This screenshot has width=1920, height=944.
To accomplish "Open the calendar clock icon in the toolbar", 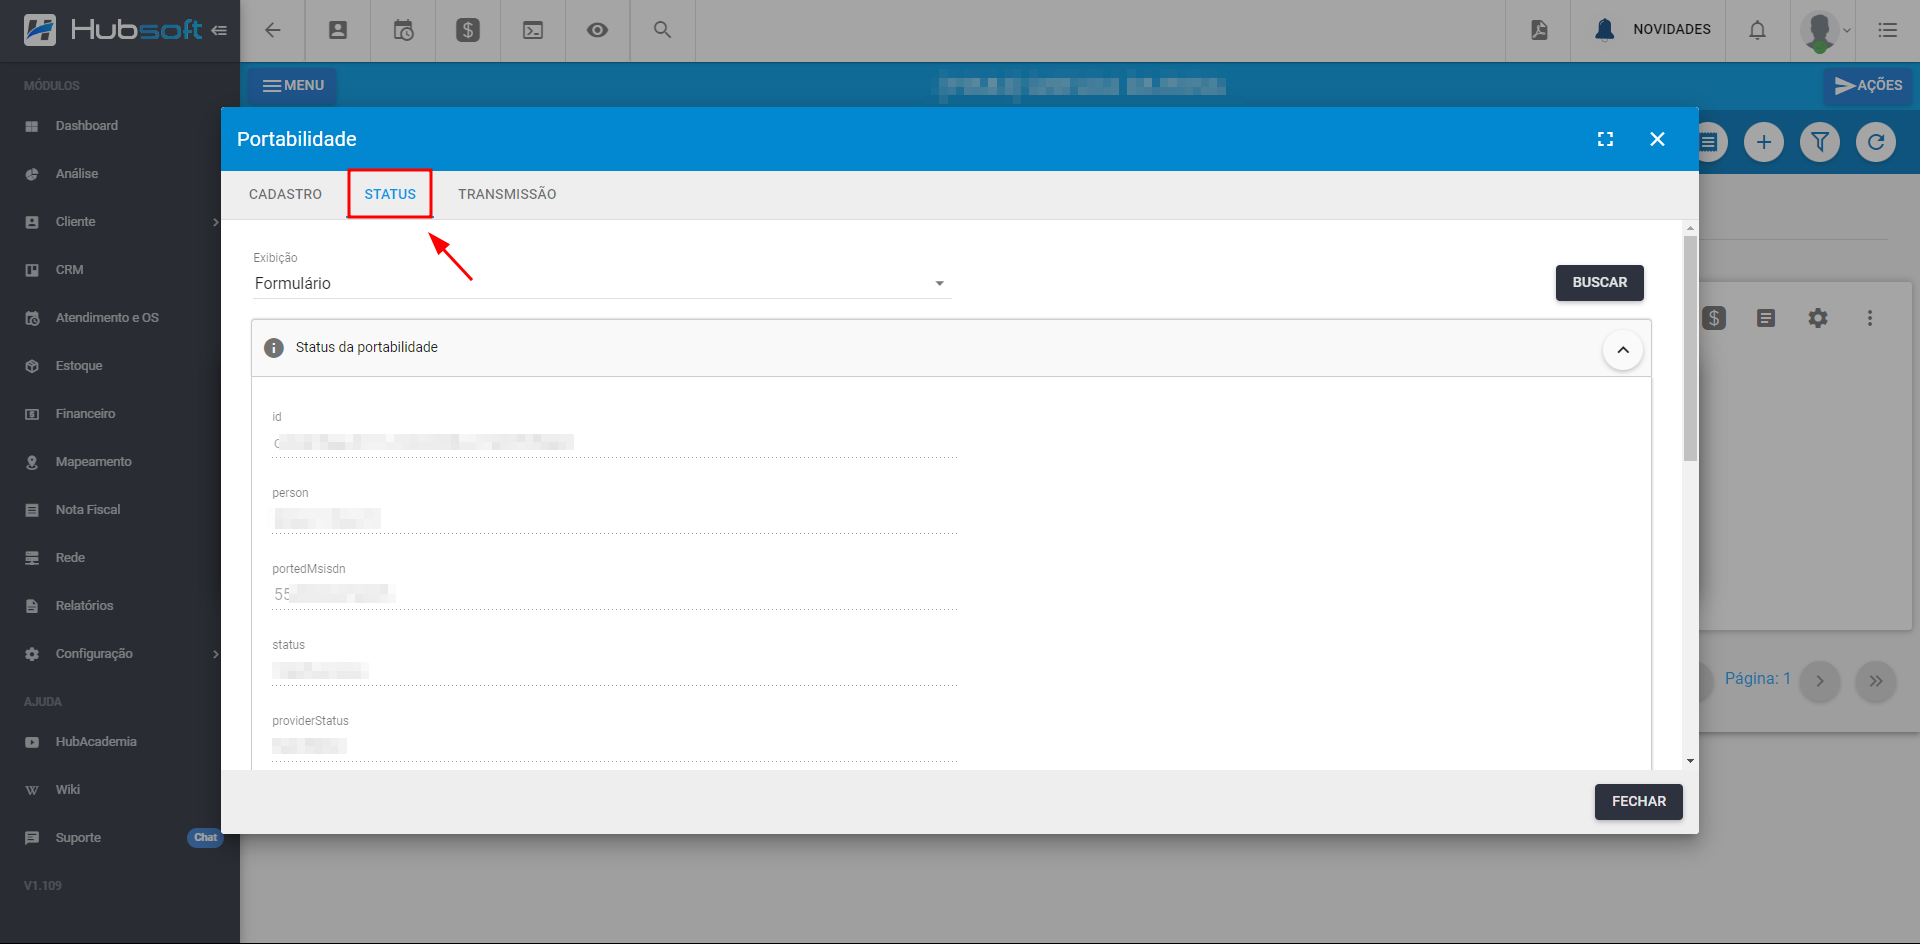I will tap(403, 30).
